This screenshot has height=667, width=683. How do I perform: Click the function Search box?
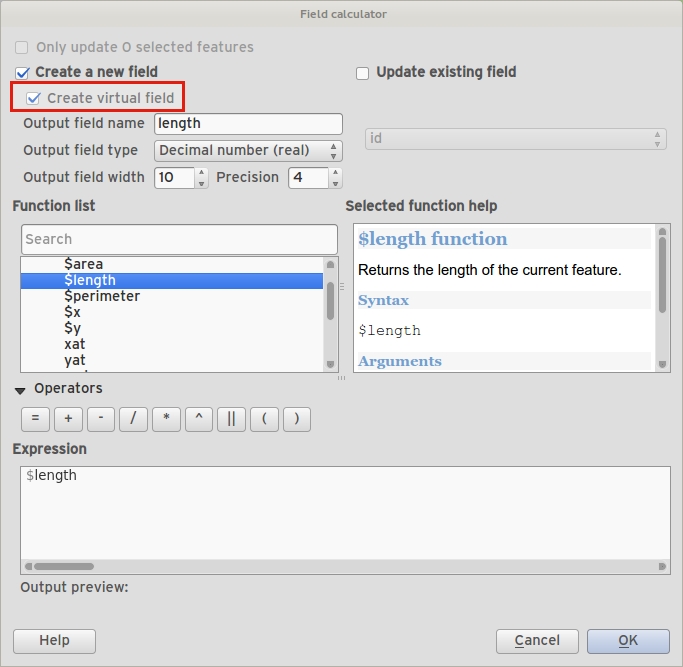(179, 239)
